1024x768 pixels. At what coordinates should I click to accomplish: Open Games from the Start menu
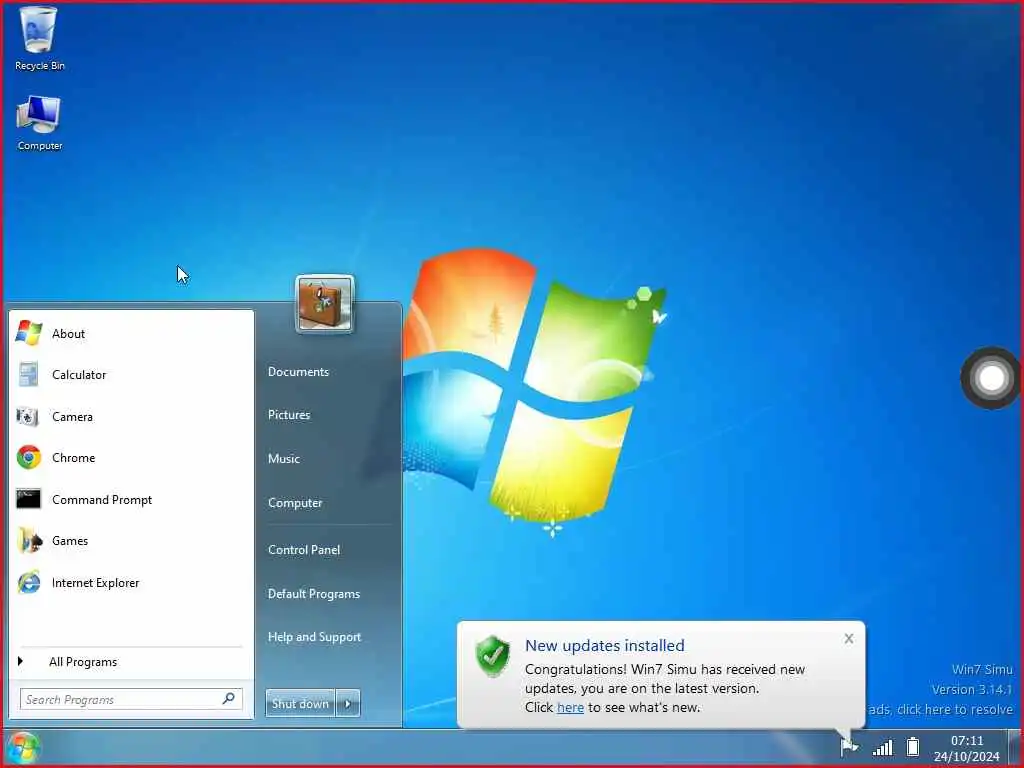131,541
